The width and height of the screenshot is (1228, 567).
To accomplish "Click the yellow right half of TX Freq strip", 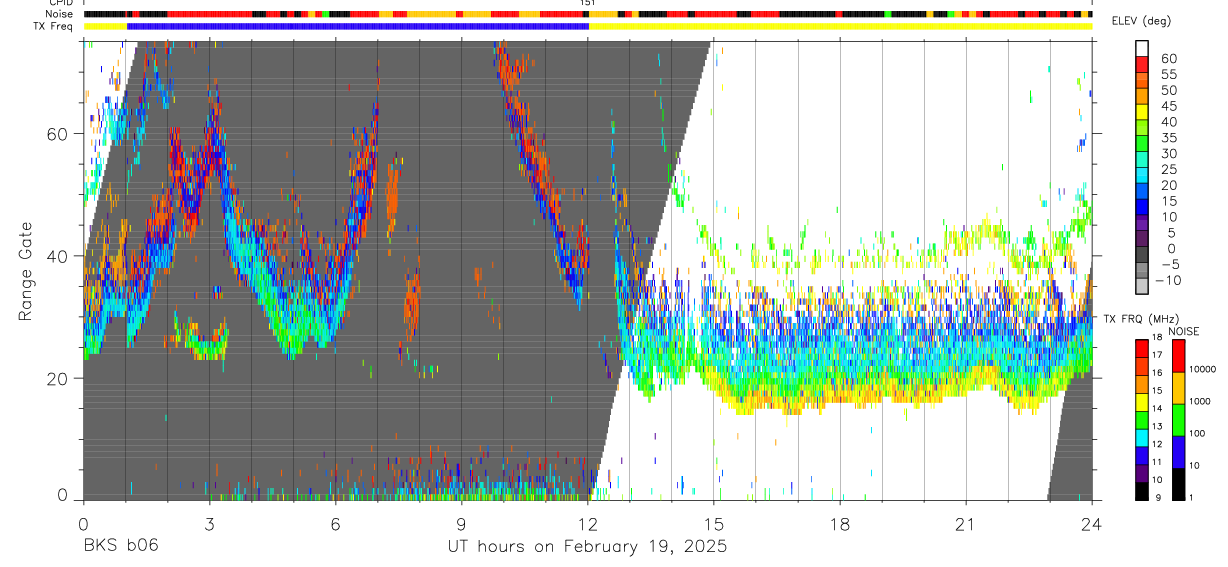I will pos(840,26).
